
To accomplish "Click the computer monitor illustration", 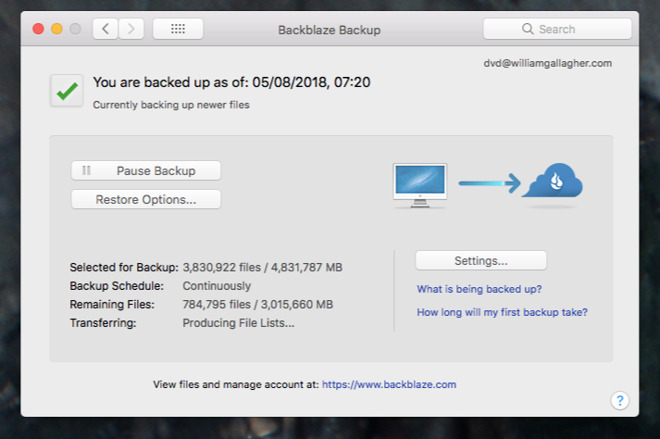I will pyautogui.click(x=420, y=186).
